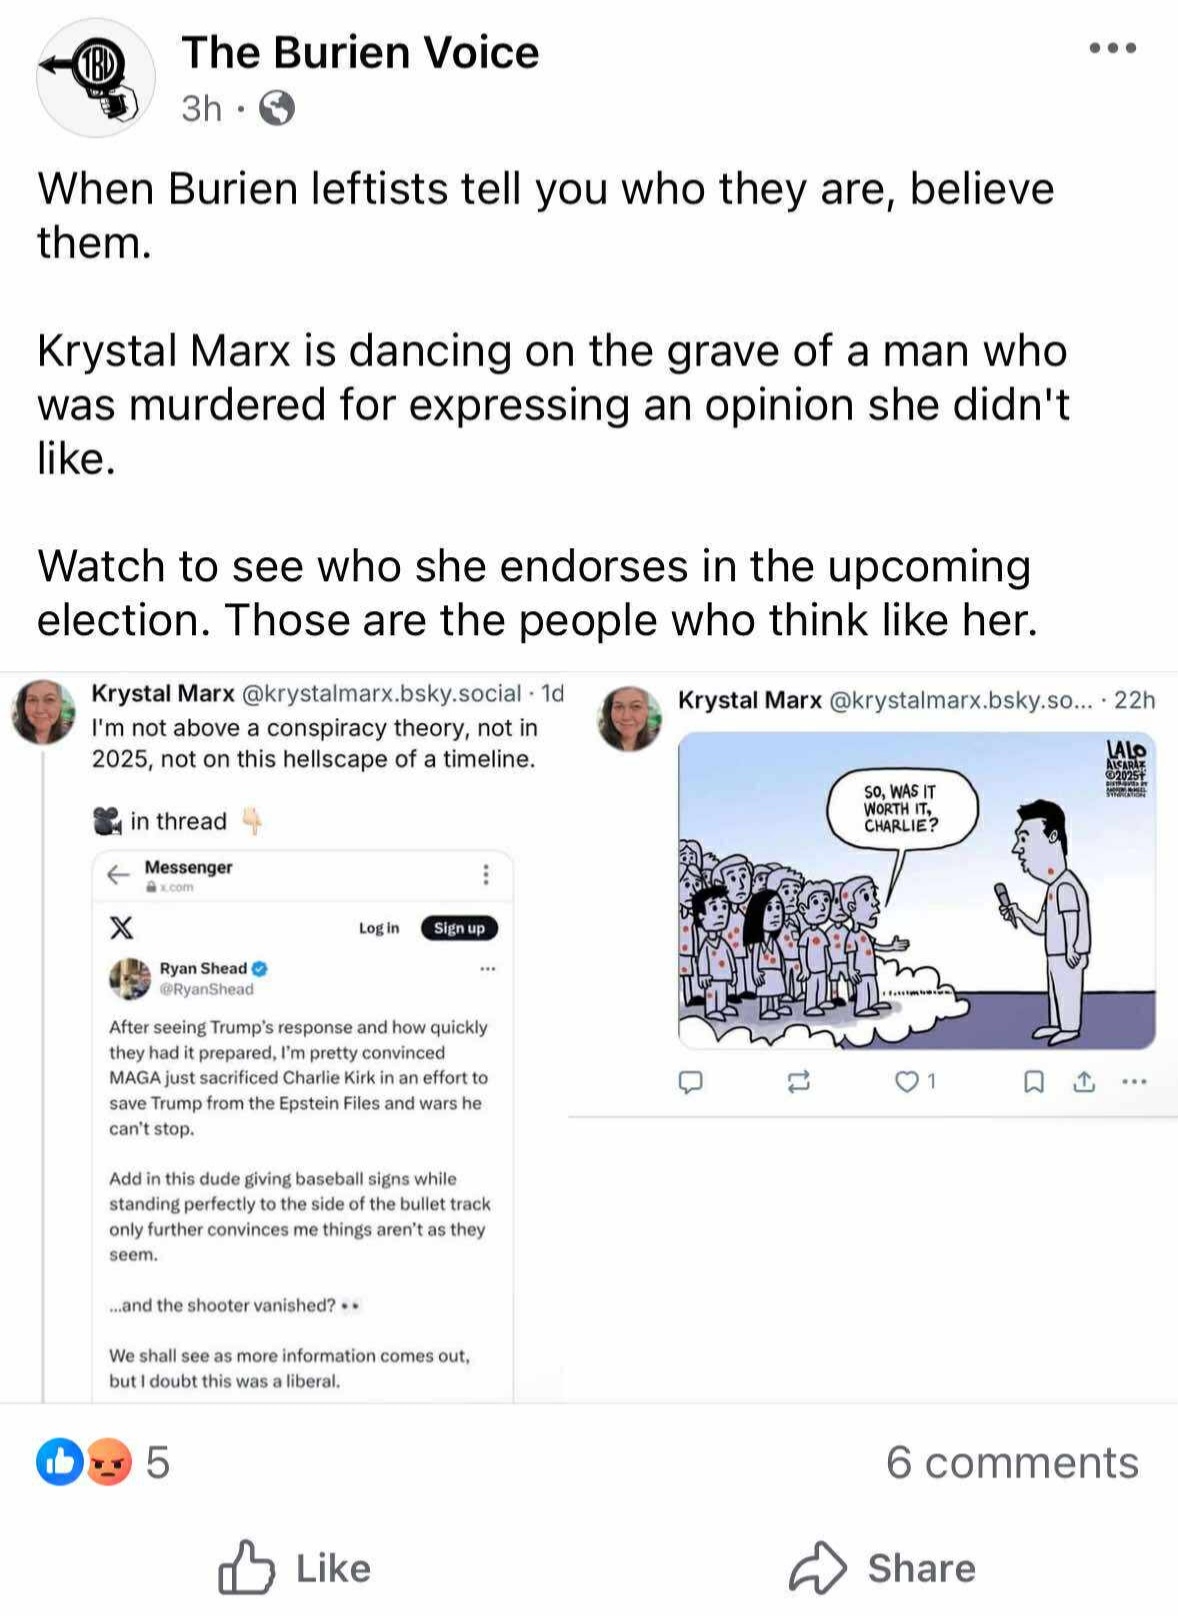Open the Messenger vertical three-dot menu
1178x1616 pixels.
click(x=486, y=875)
